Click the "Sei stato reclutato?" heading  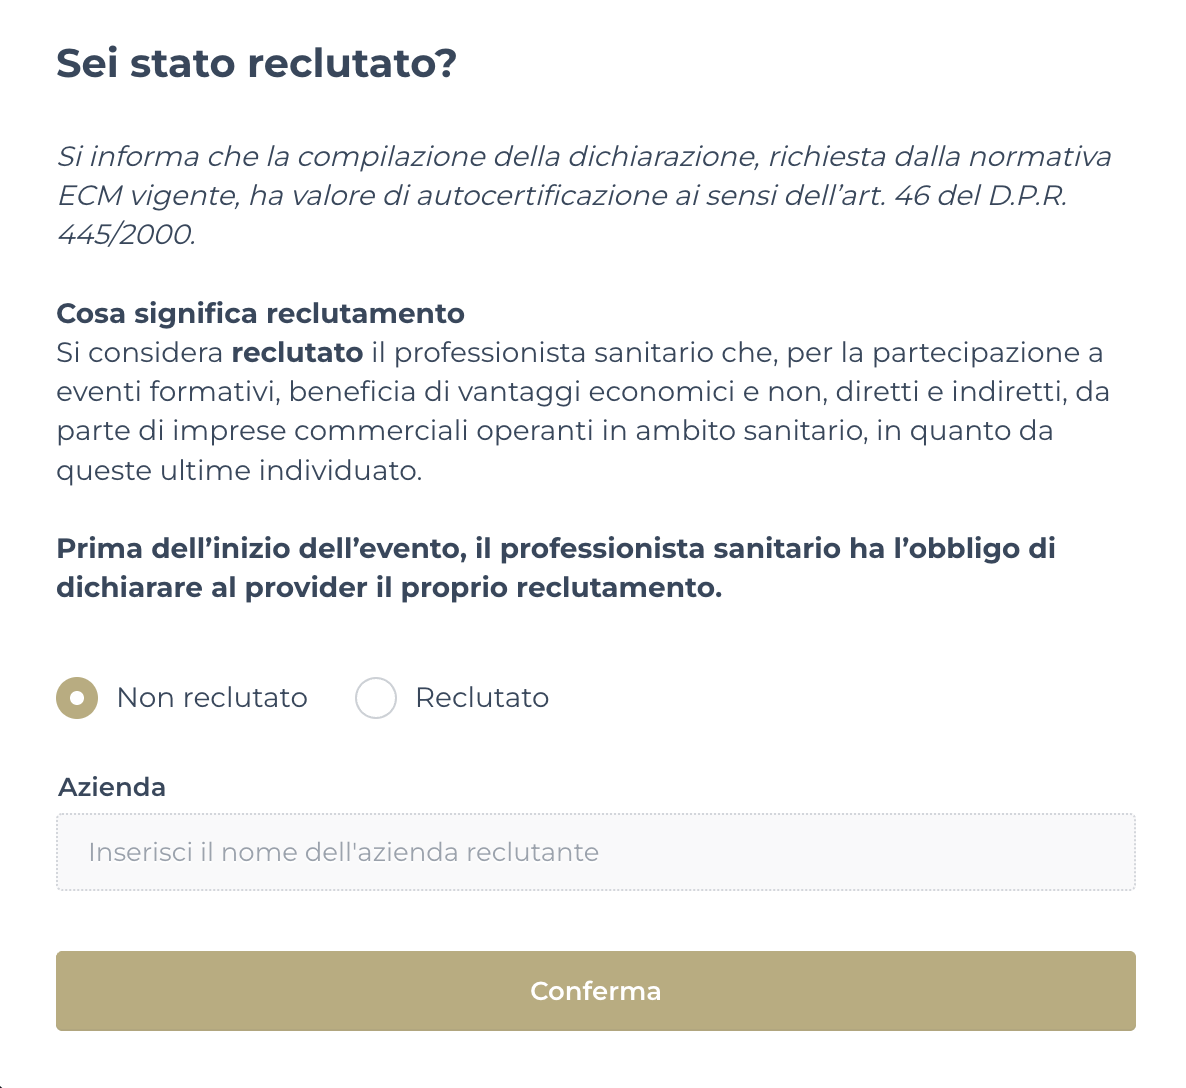(256, 63)
